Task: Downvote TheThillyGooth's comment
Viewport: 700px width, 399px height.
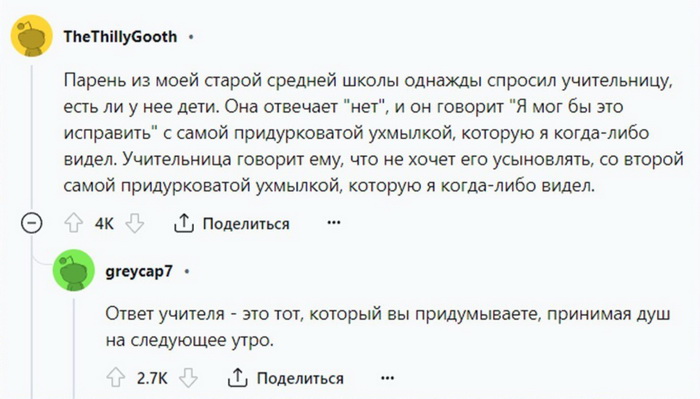Action: tap(134, 223)
